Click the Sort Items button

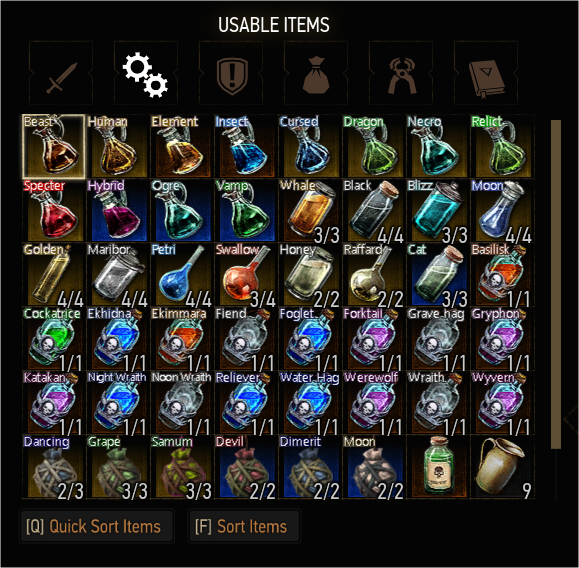244,526
